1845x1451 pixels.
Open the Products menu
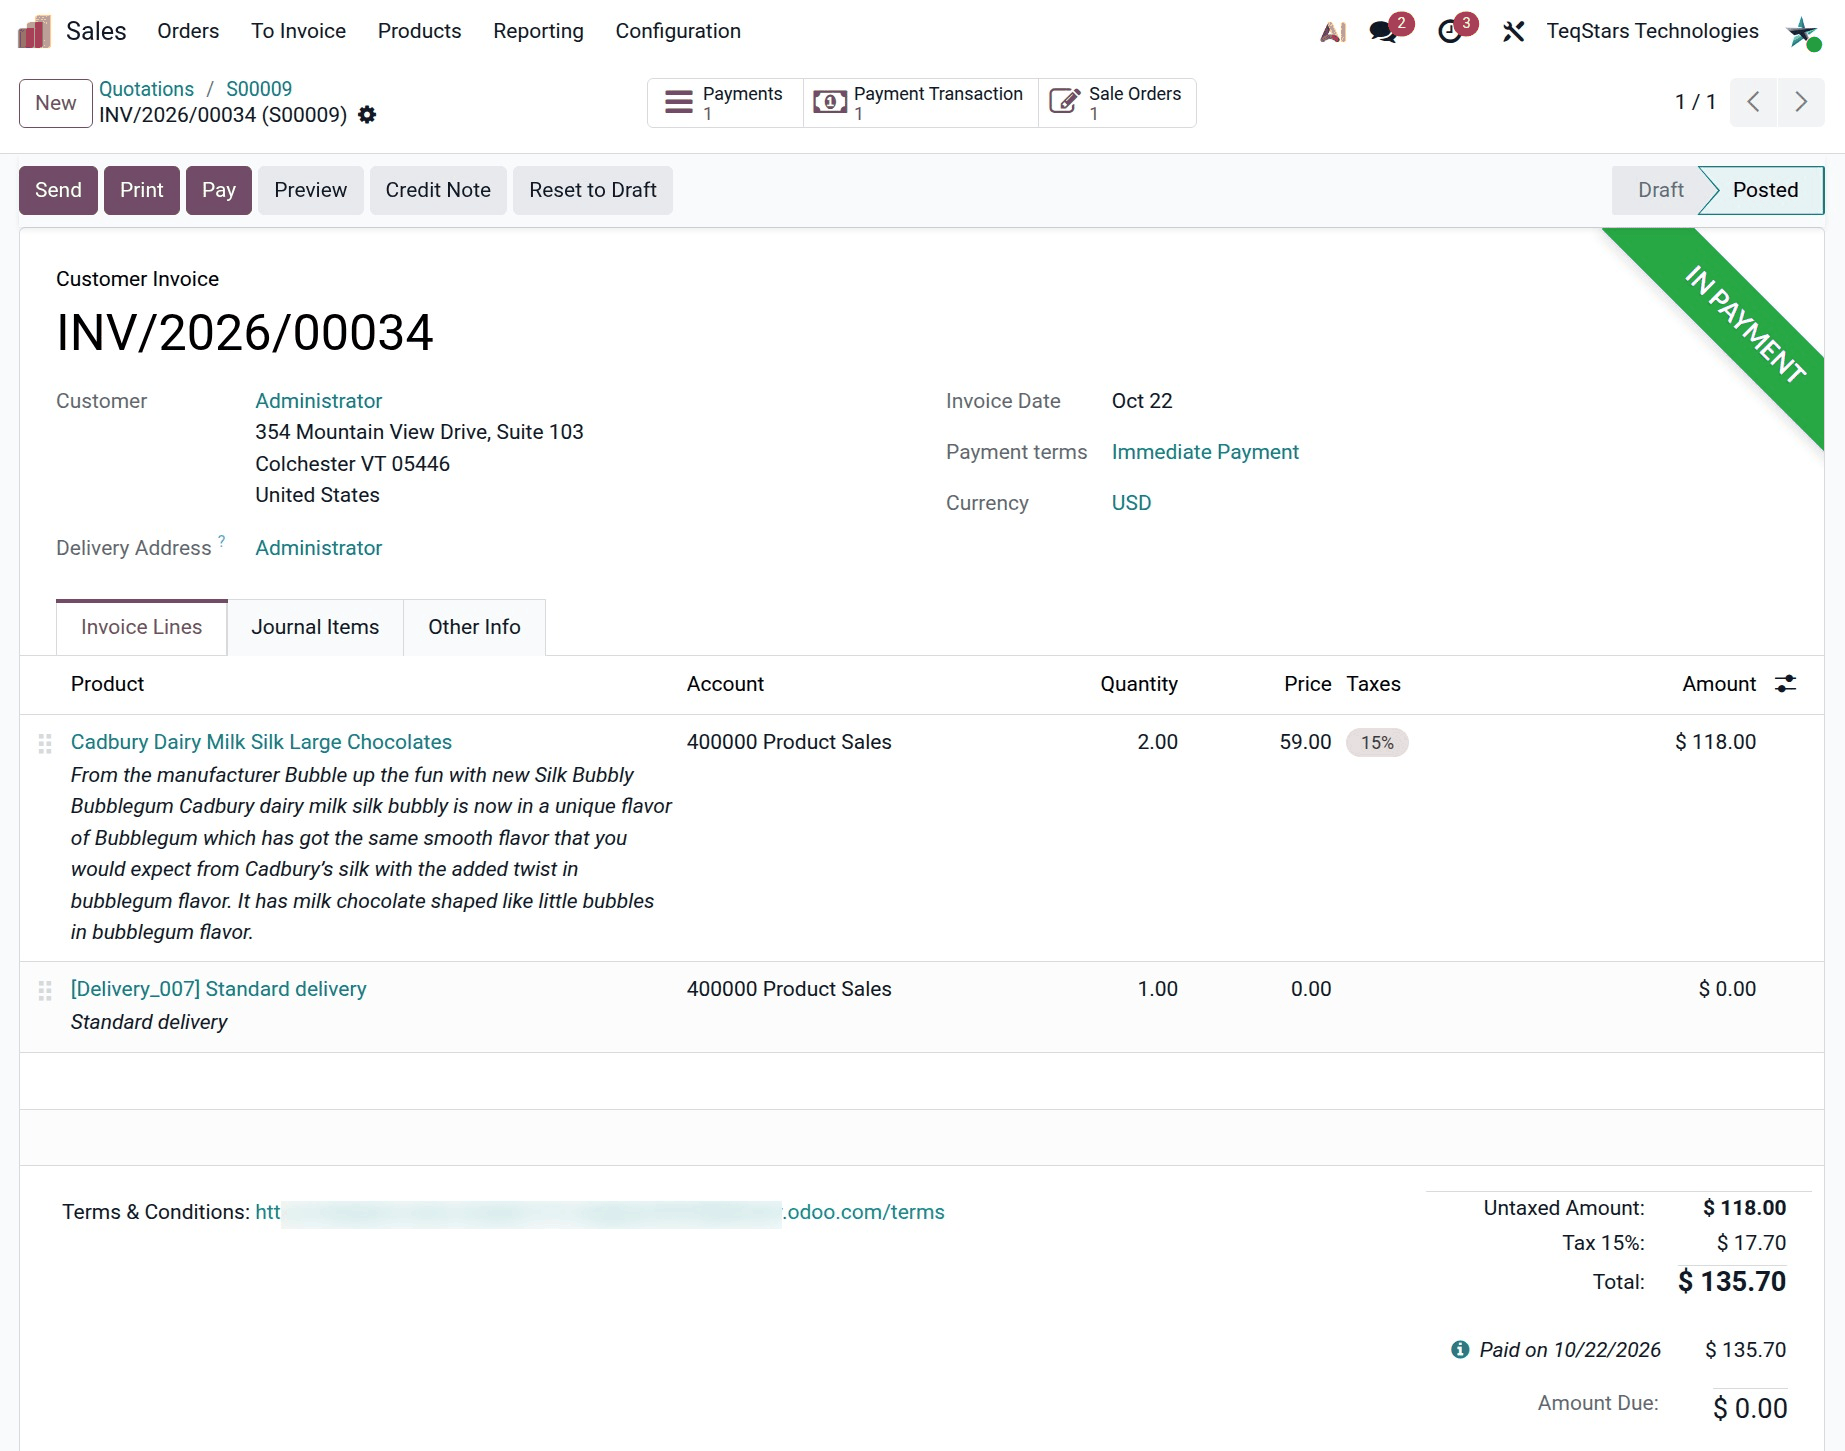point(419,31)
